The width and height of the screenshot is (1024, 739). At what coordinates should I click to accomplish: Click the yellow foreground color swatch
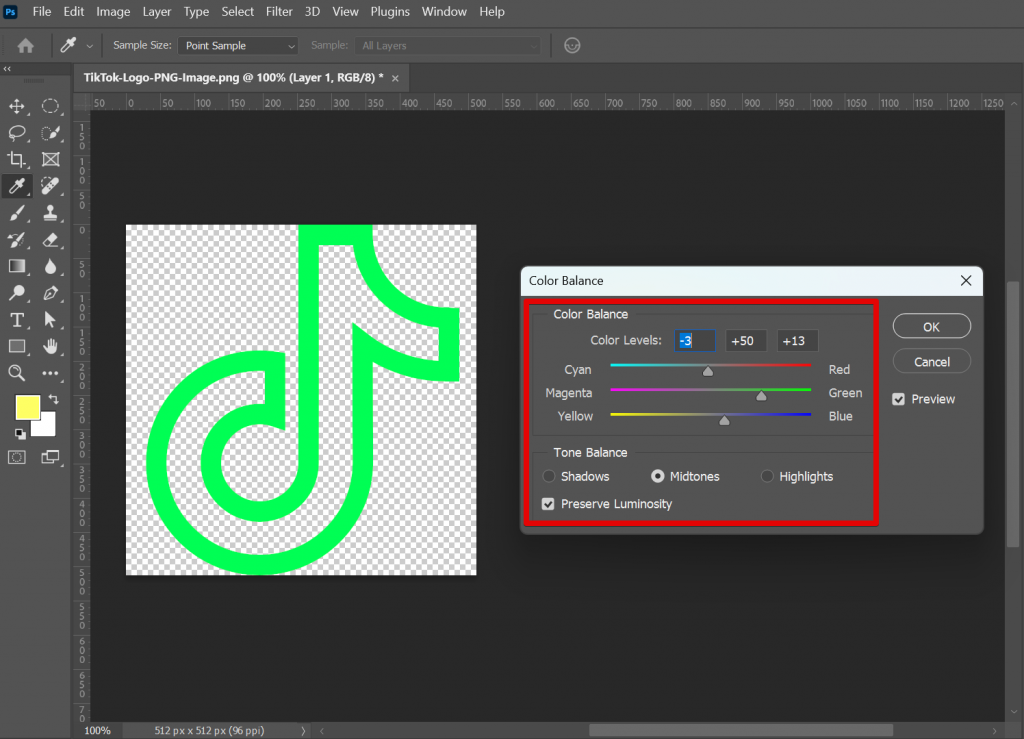coord(28,406)
